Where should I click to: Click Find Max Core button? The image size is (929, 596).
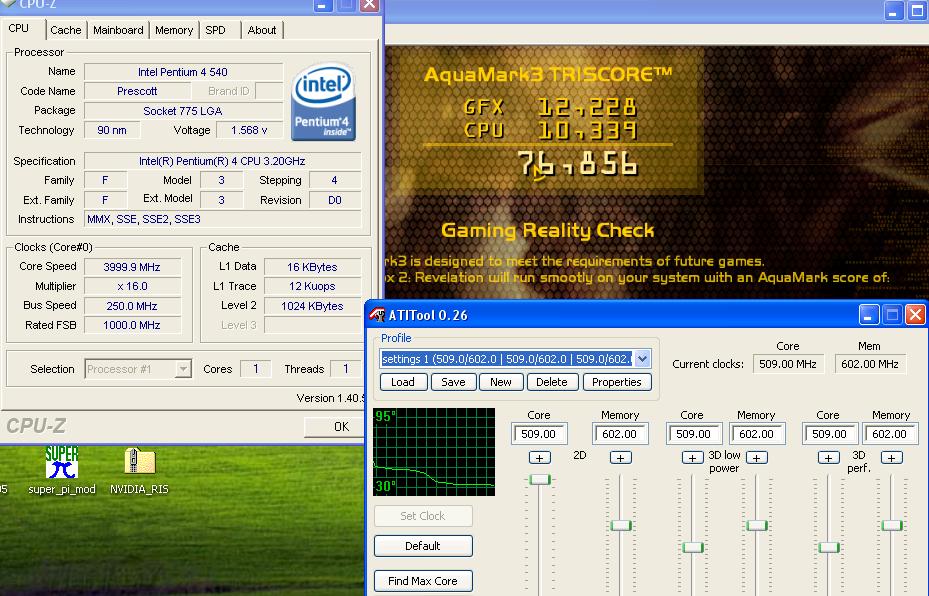tap(423, 581)
